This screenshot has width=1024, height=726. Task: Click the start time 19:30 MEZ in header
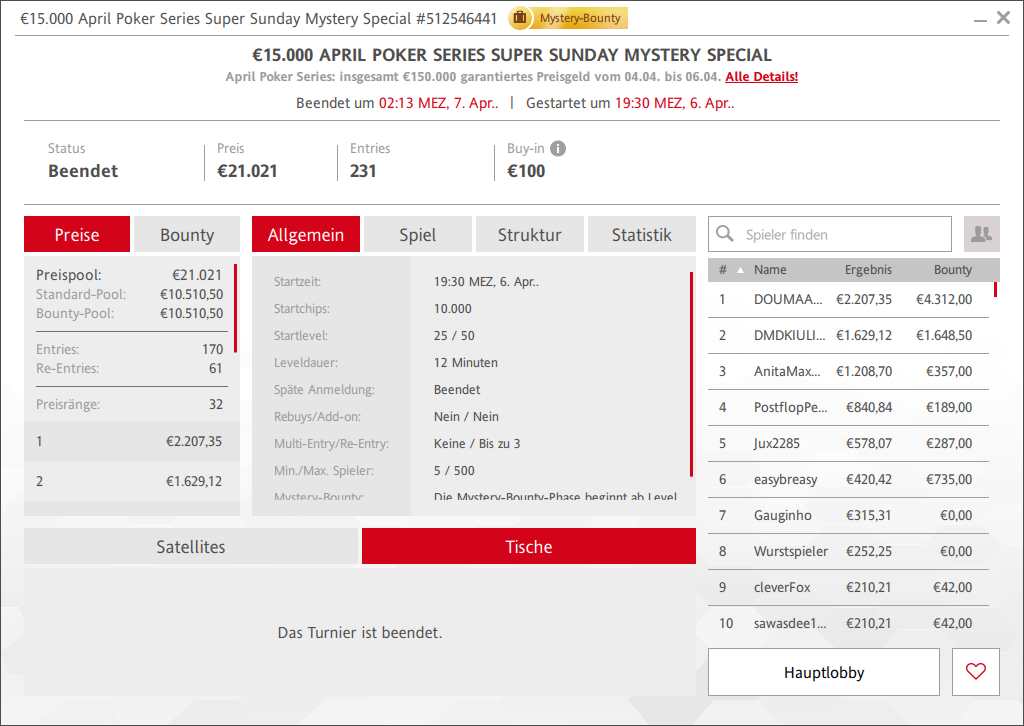[675, 103]
